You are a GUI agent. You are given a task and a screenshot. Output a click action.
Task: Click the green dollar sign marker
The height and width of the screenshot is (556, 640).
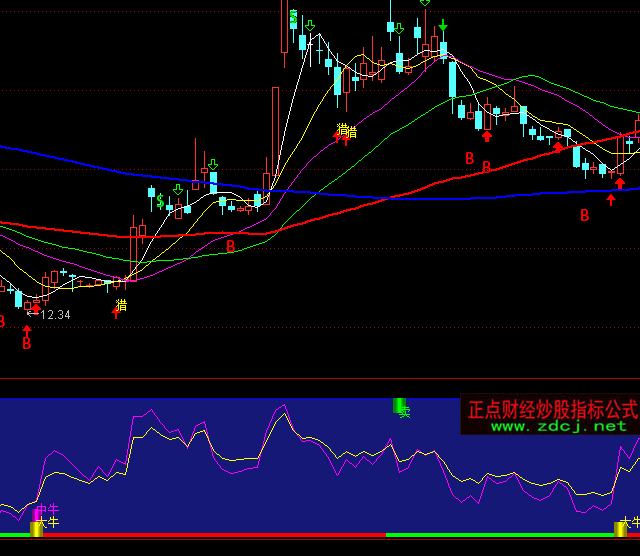pos(160,201)
